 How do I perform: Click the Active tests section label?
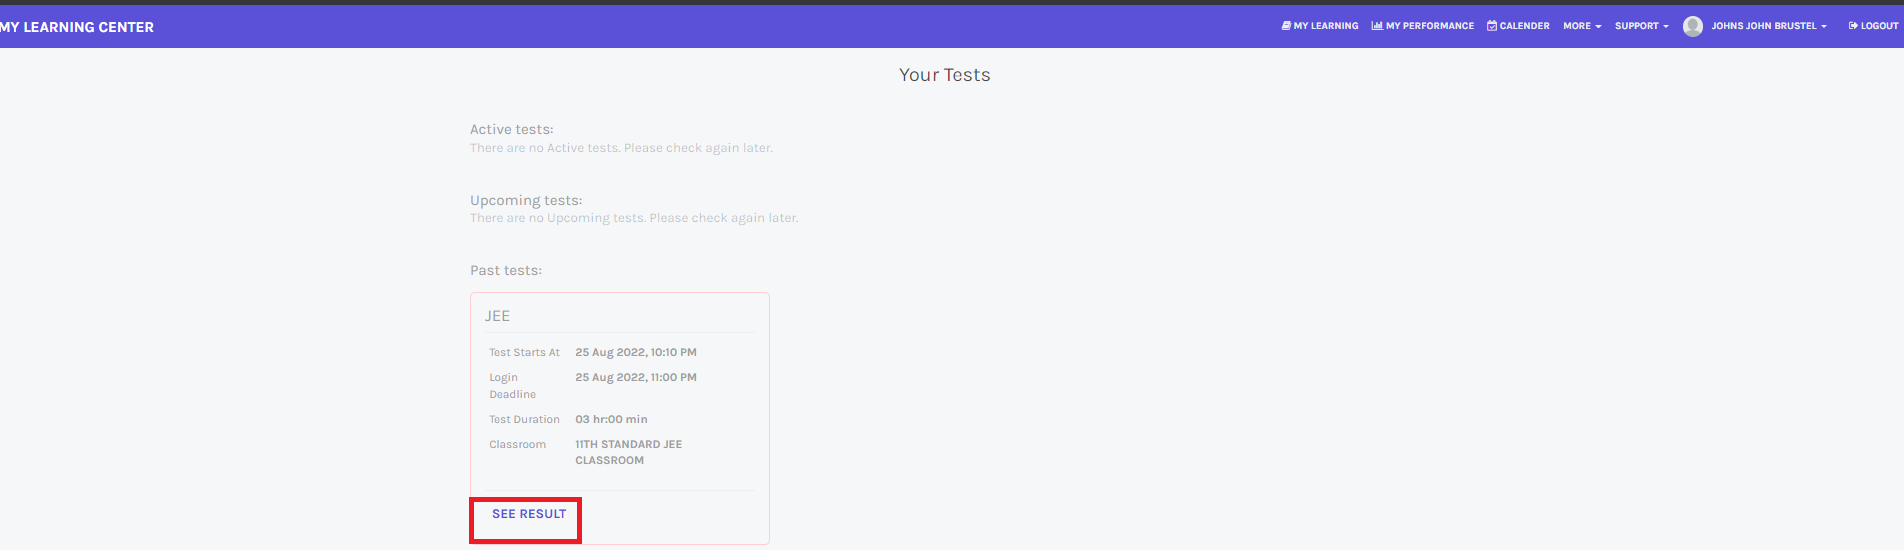click(511, 129)
